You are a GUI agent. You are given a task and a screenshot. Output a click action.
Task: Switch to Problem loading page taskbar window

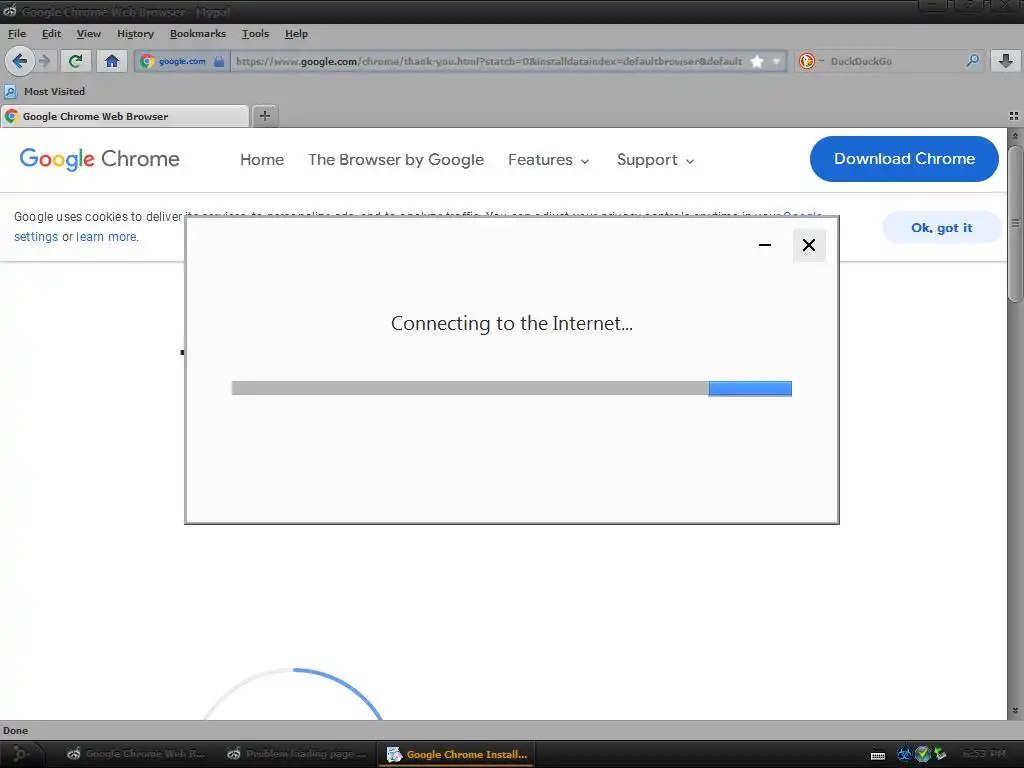click(x=296, y=754)
